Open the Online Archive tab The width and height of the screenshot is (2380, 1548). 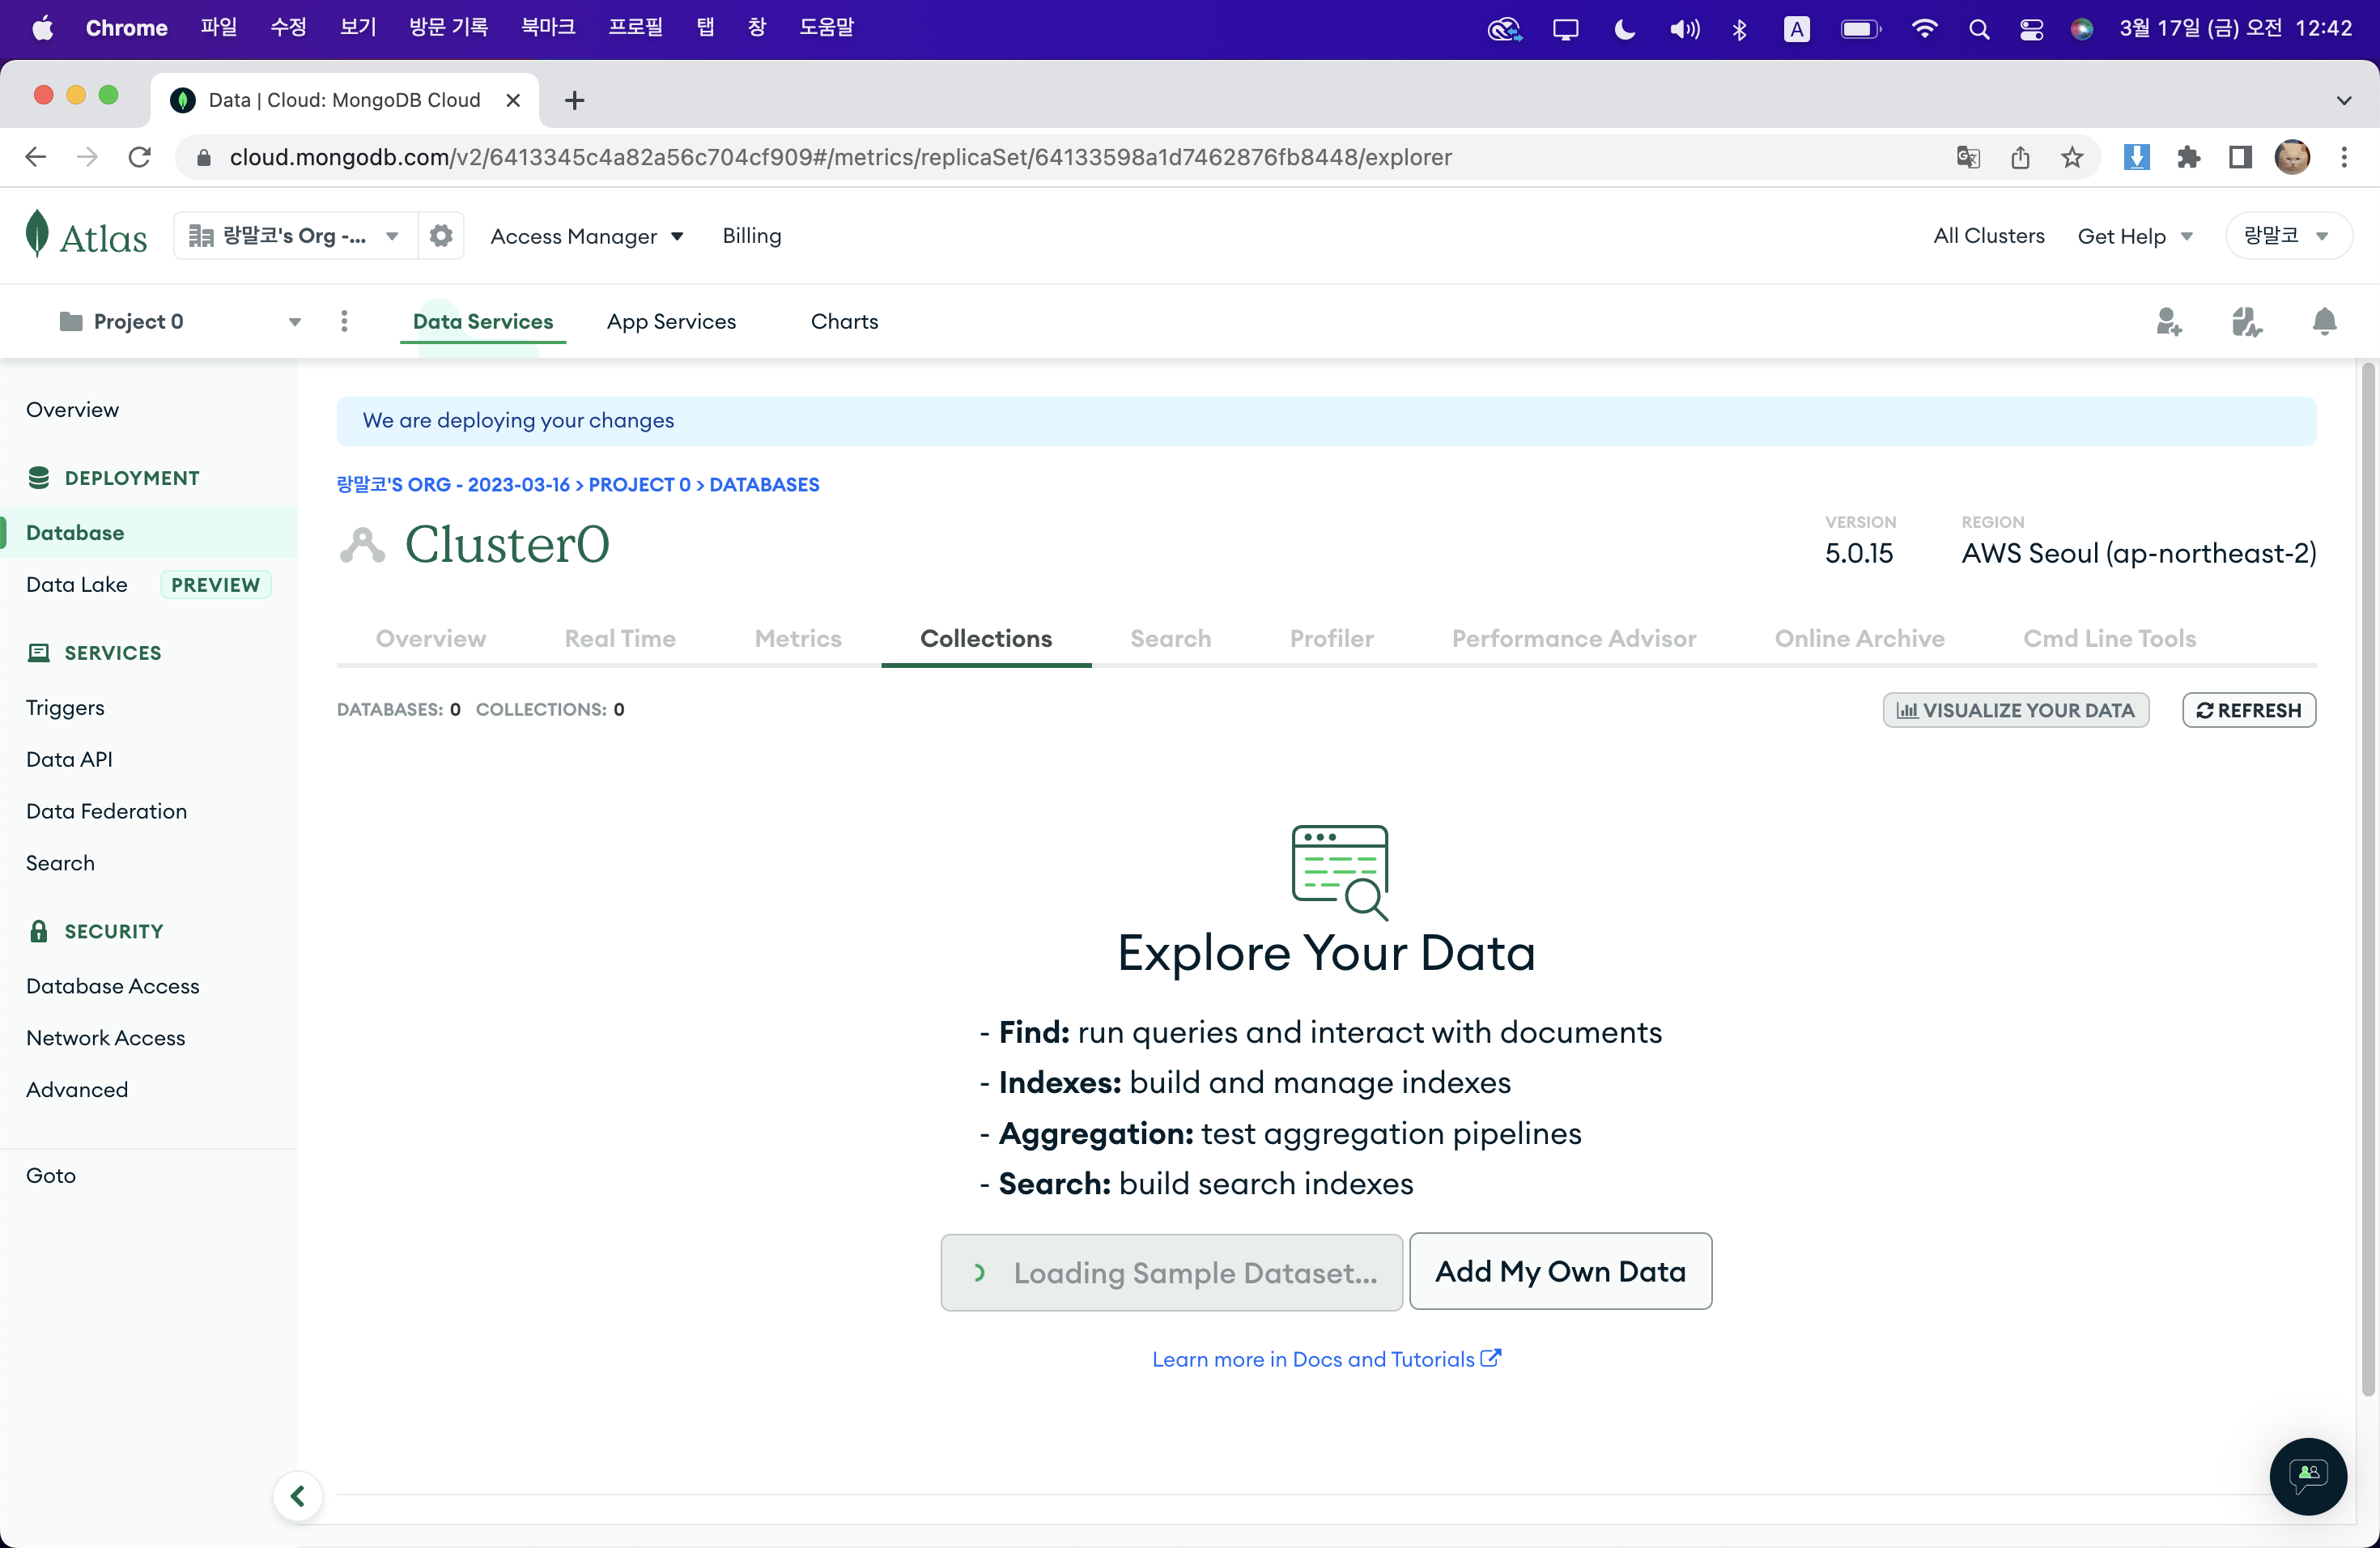tap(1859, 639)
